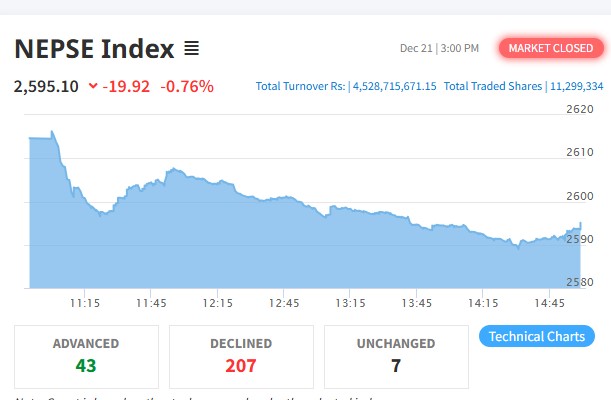Image resolution: width=611 pixels, height=400 pixels.
Task: Click the chart's peak near market open
Action: click(52, 132)
